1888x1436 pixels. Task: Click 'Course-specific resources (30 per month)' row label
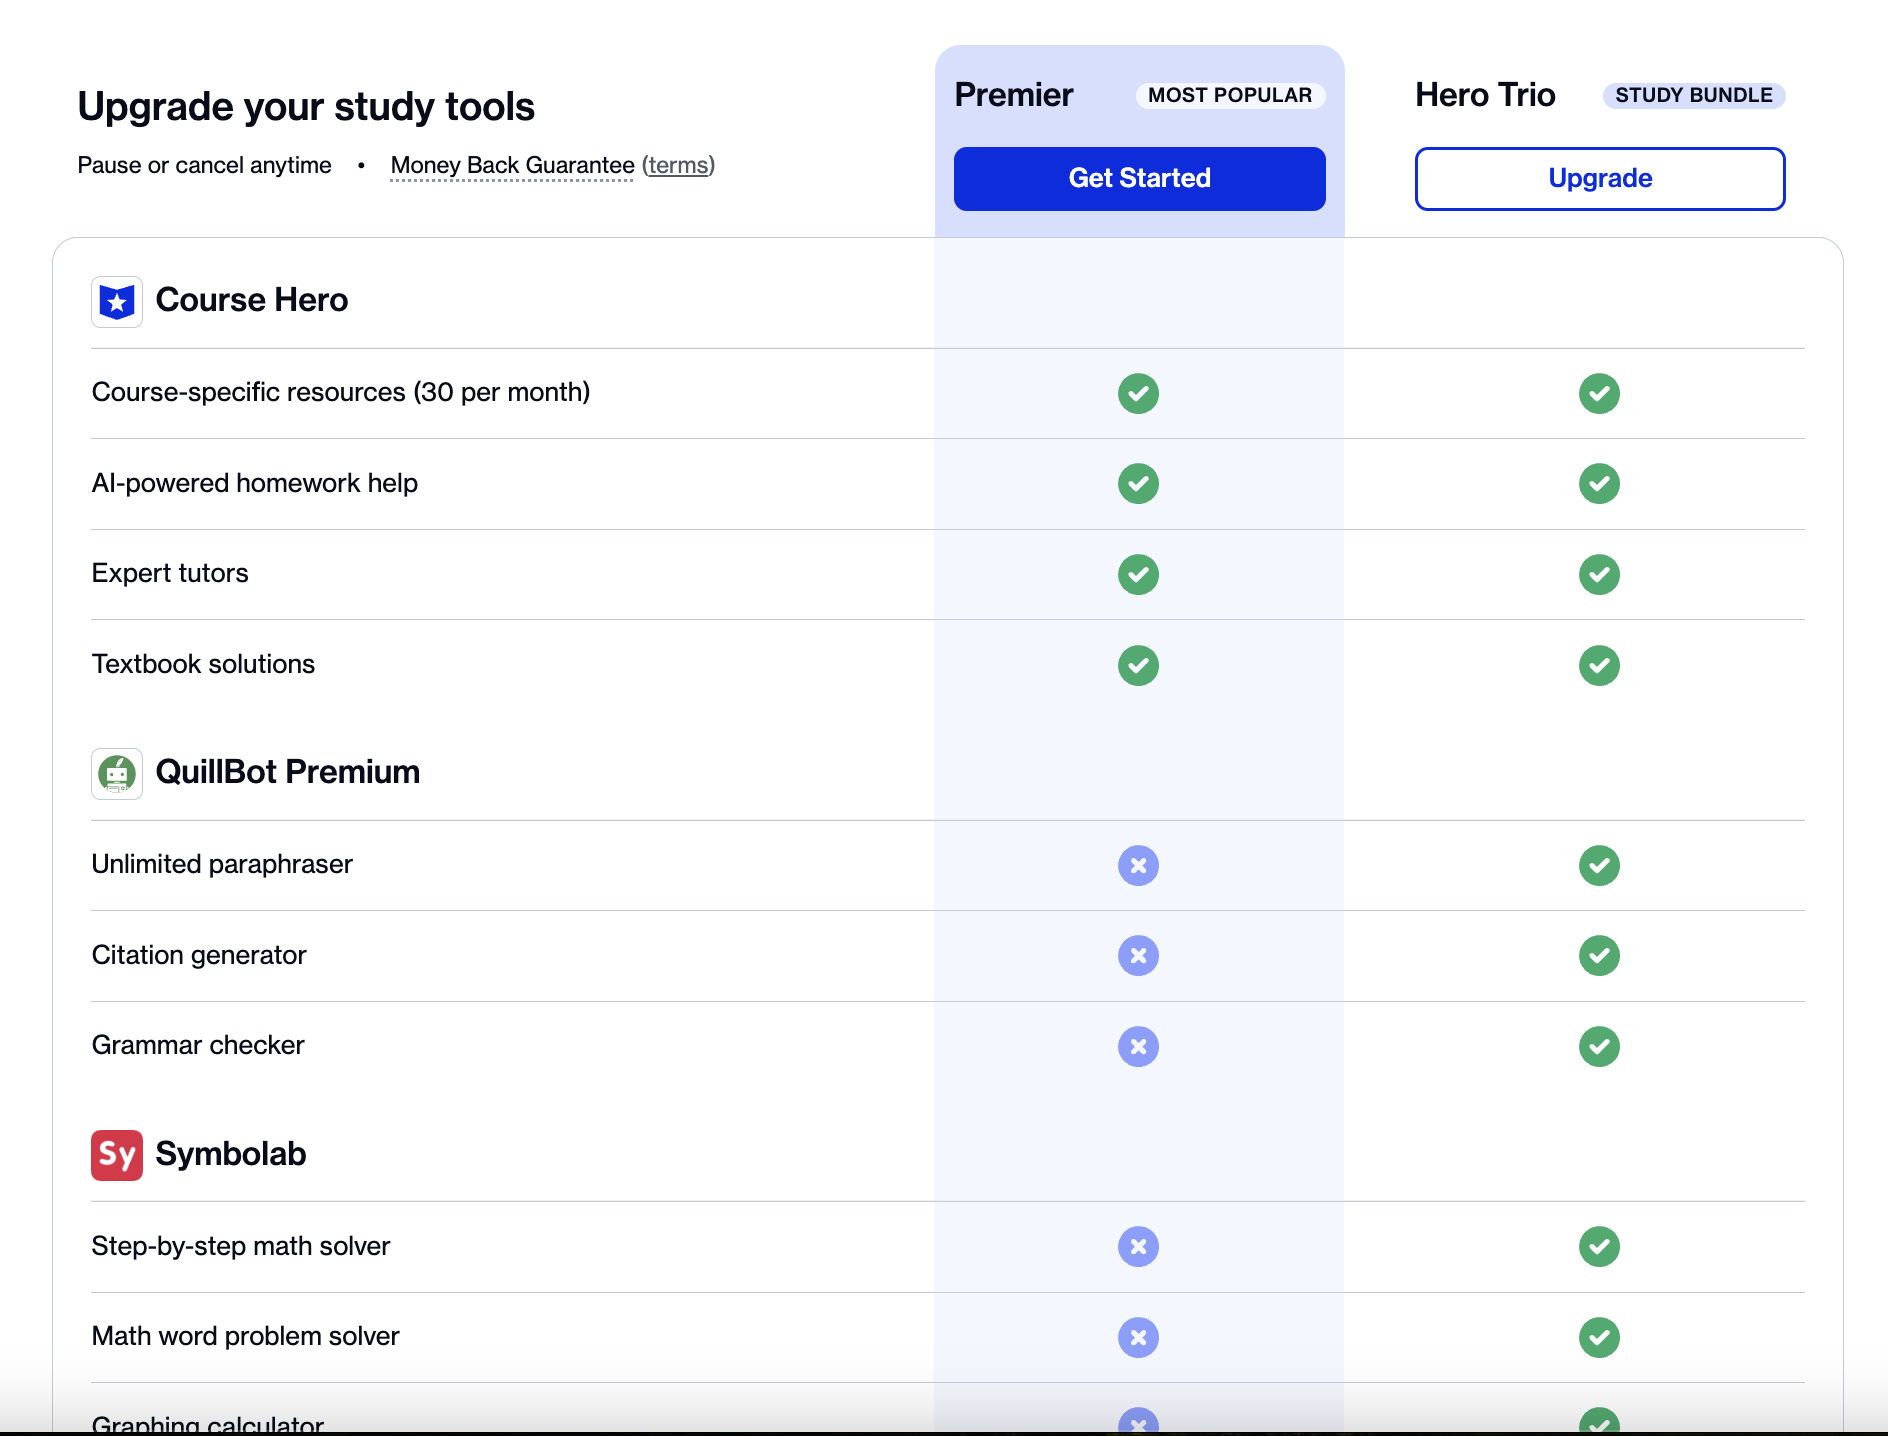click(341, 392)
